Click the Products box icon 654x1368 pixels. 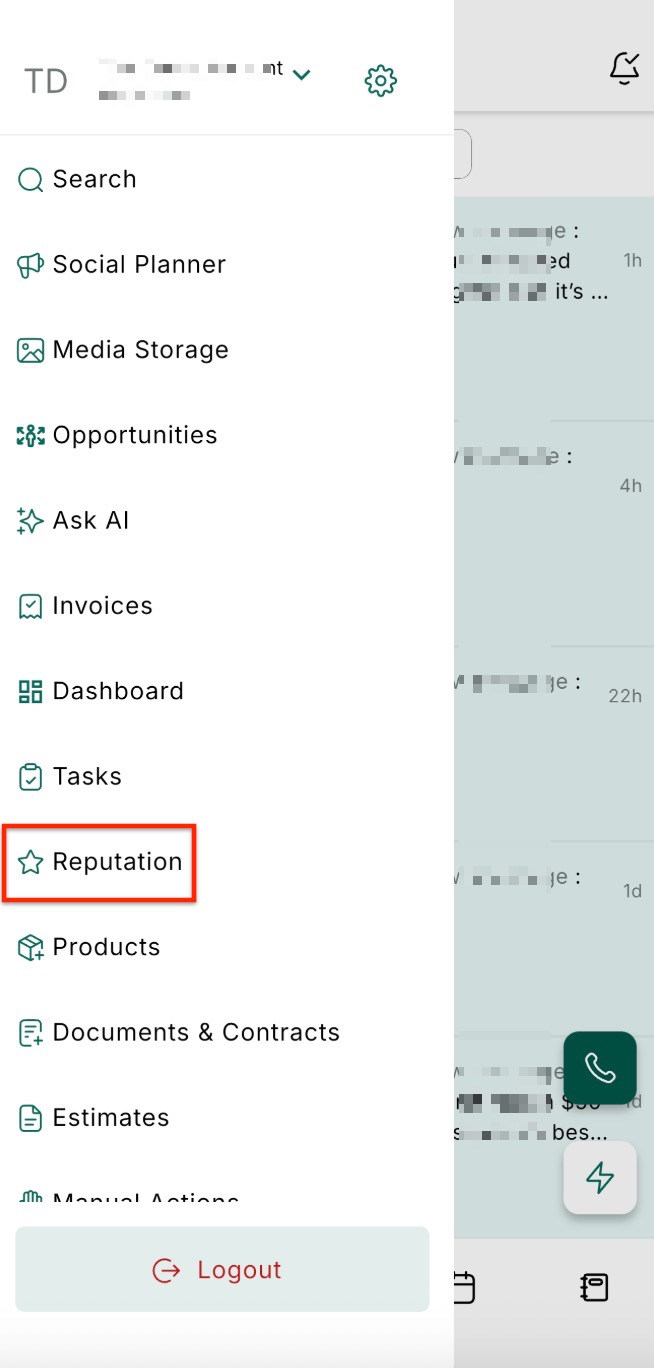(x=30, y=948)
